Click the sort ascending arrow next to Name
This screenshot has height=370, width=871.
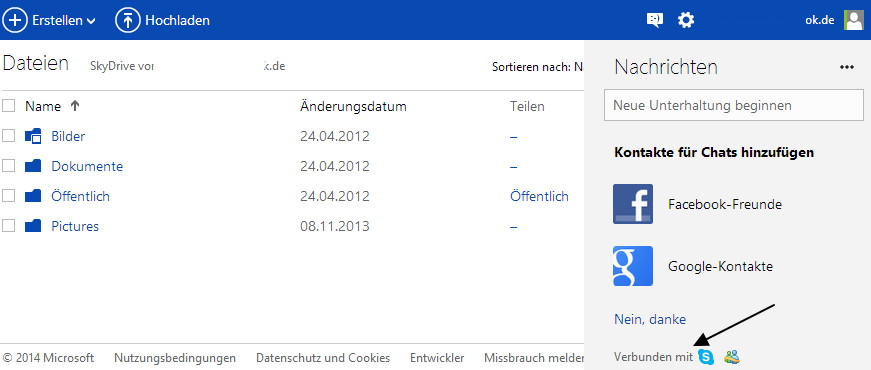(75, 106)
